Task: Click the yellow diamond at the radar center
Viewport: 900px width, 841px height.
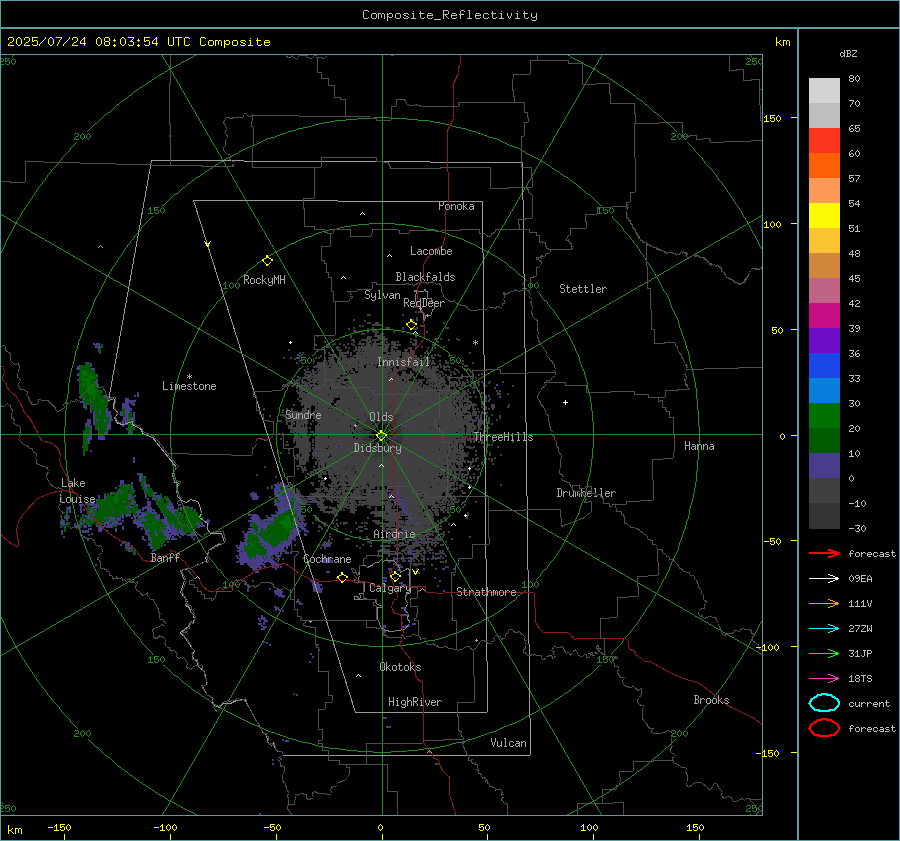Action: point(381,436)
